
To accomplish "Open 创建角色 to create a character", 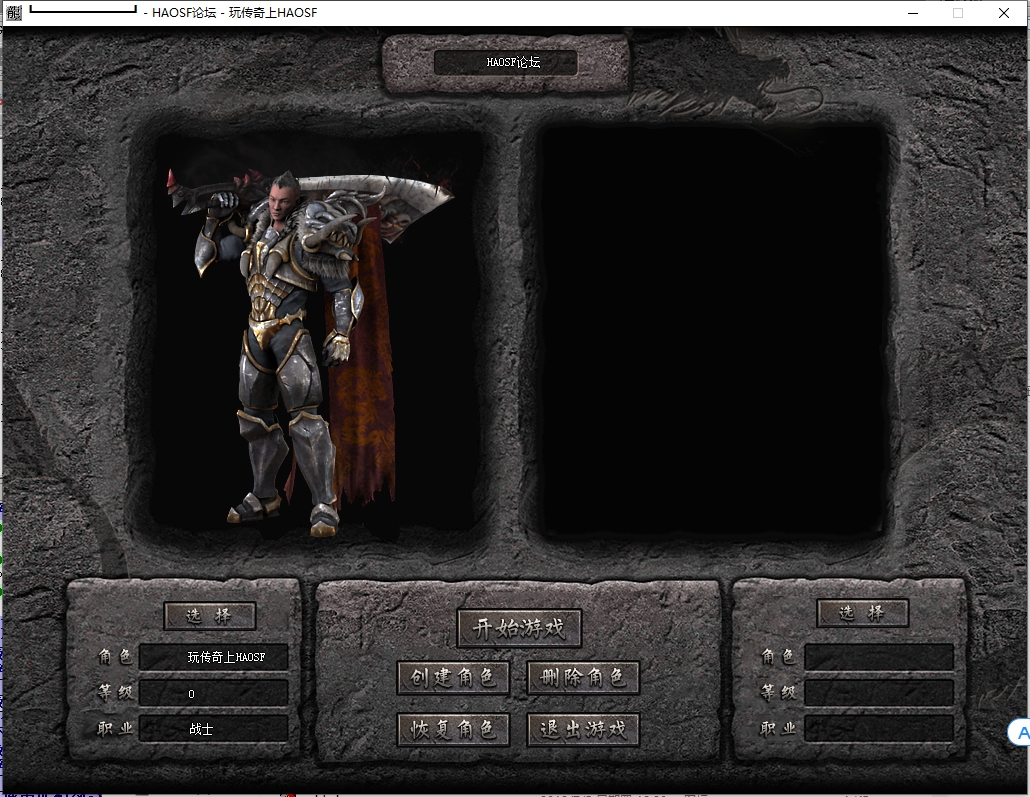I will (x=453, y=678).
